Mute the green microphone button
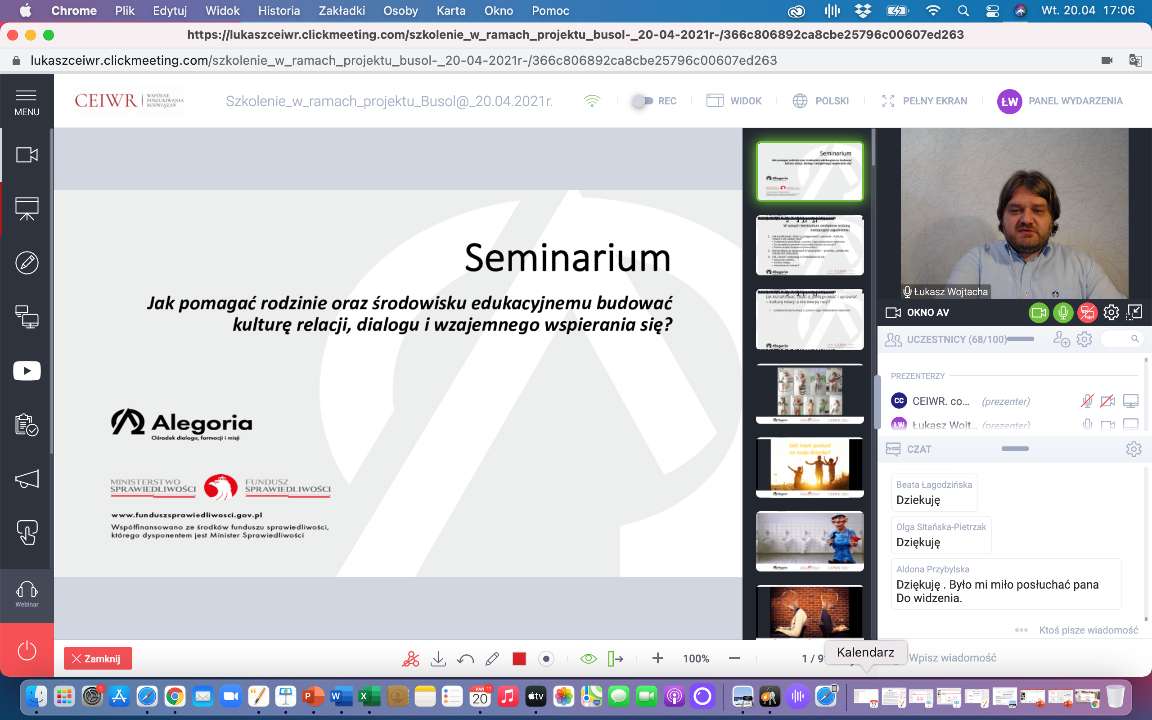This screenshot has height=720, width=1152. coord(1063,313)
